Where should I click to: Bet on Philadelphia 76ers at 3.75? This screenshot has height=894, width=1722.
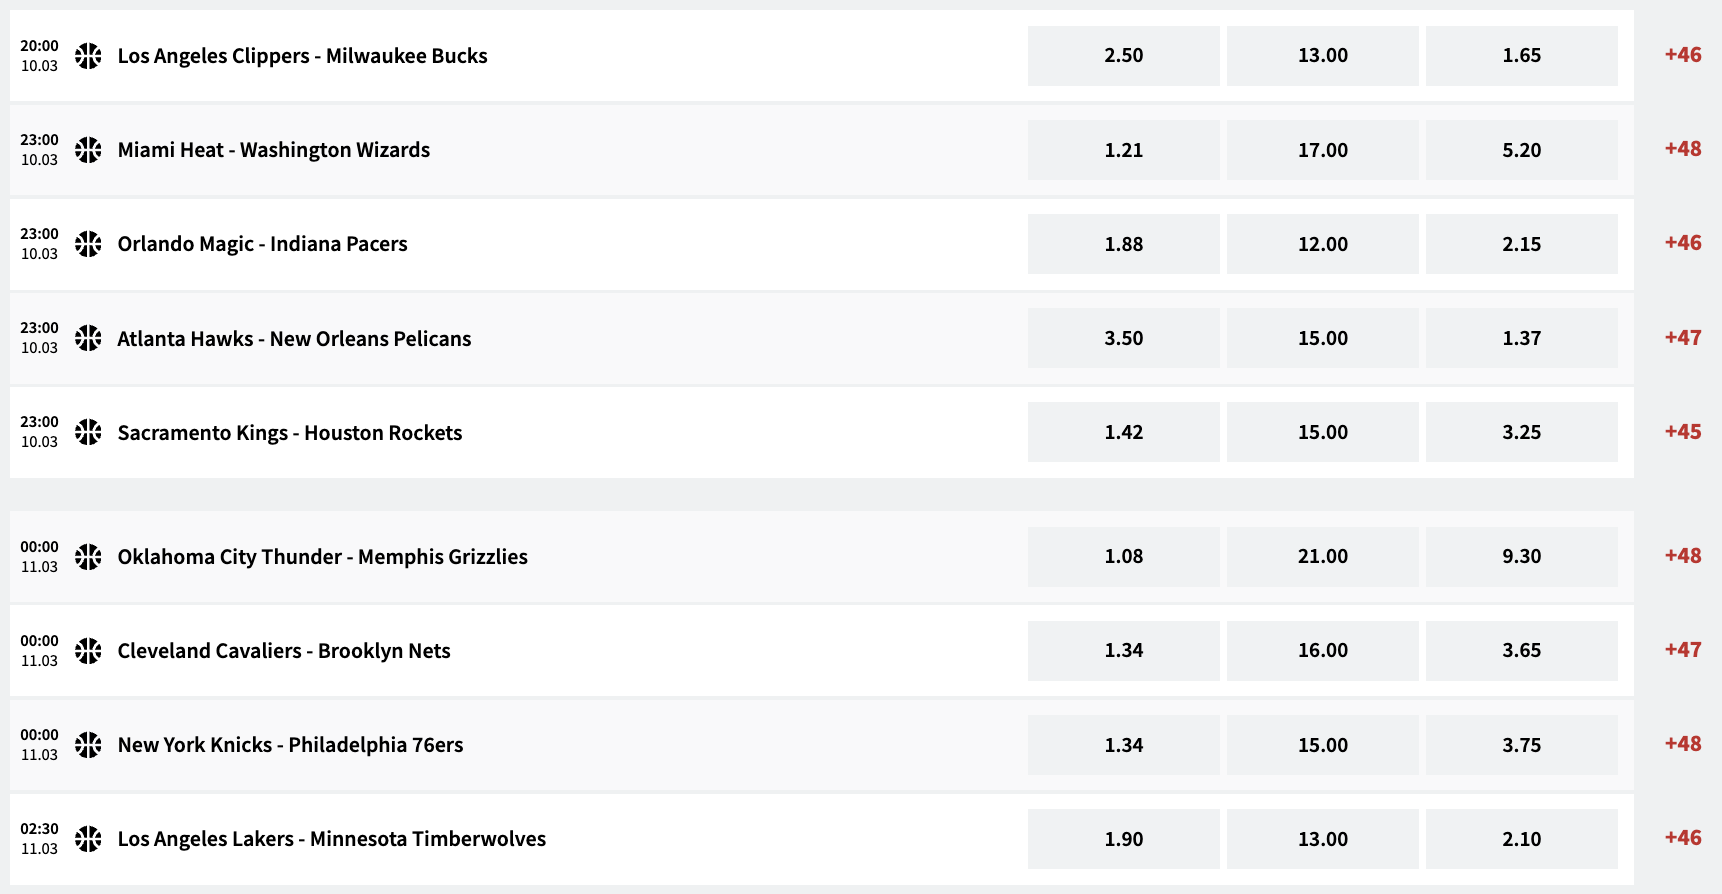click(1521, 745)
